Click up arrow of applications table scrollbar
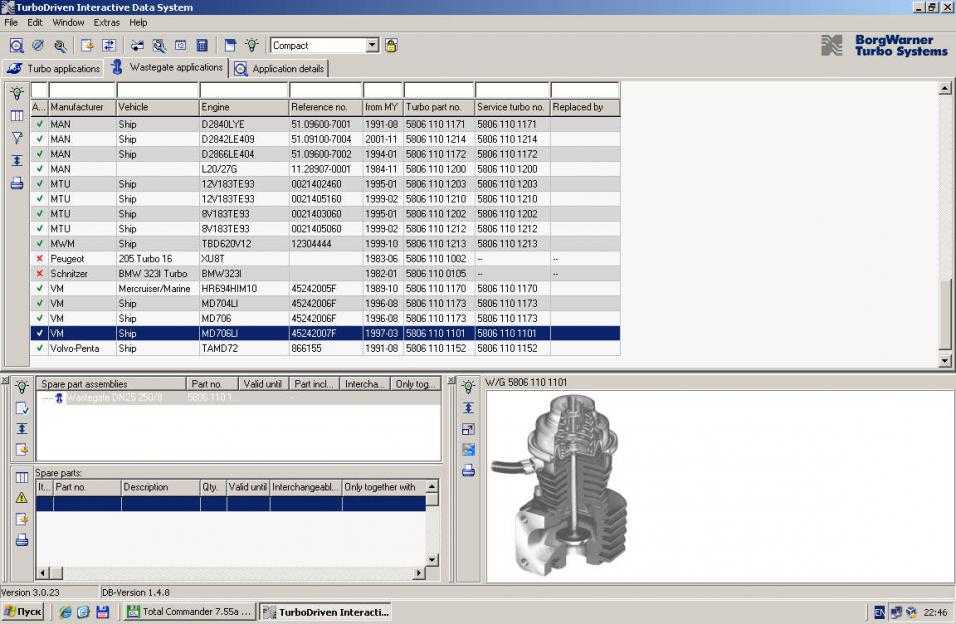This screenshot has height=624, width=956. coord(945,88)
